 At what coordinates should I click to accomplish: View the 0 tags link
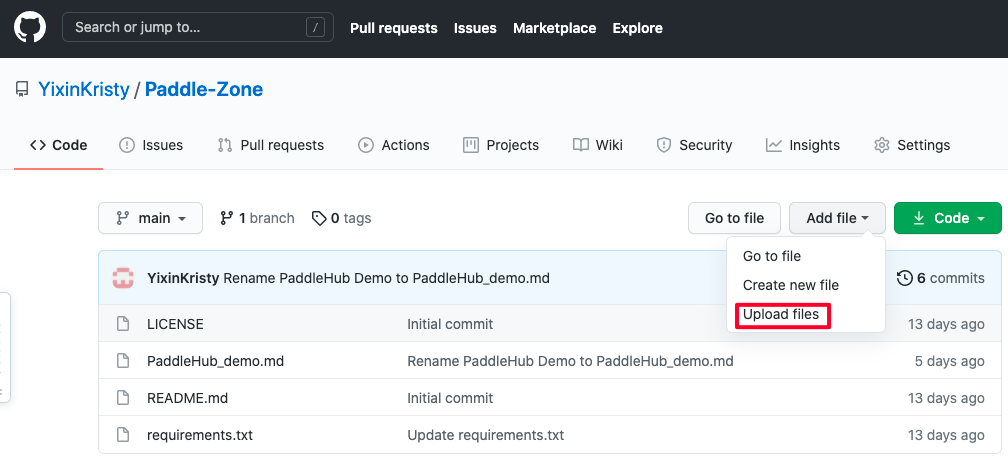pos(341,218)
